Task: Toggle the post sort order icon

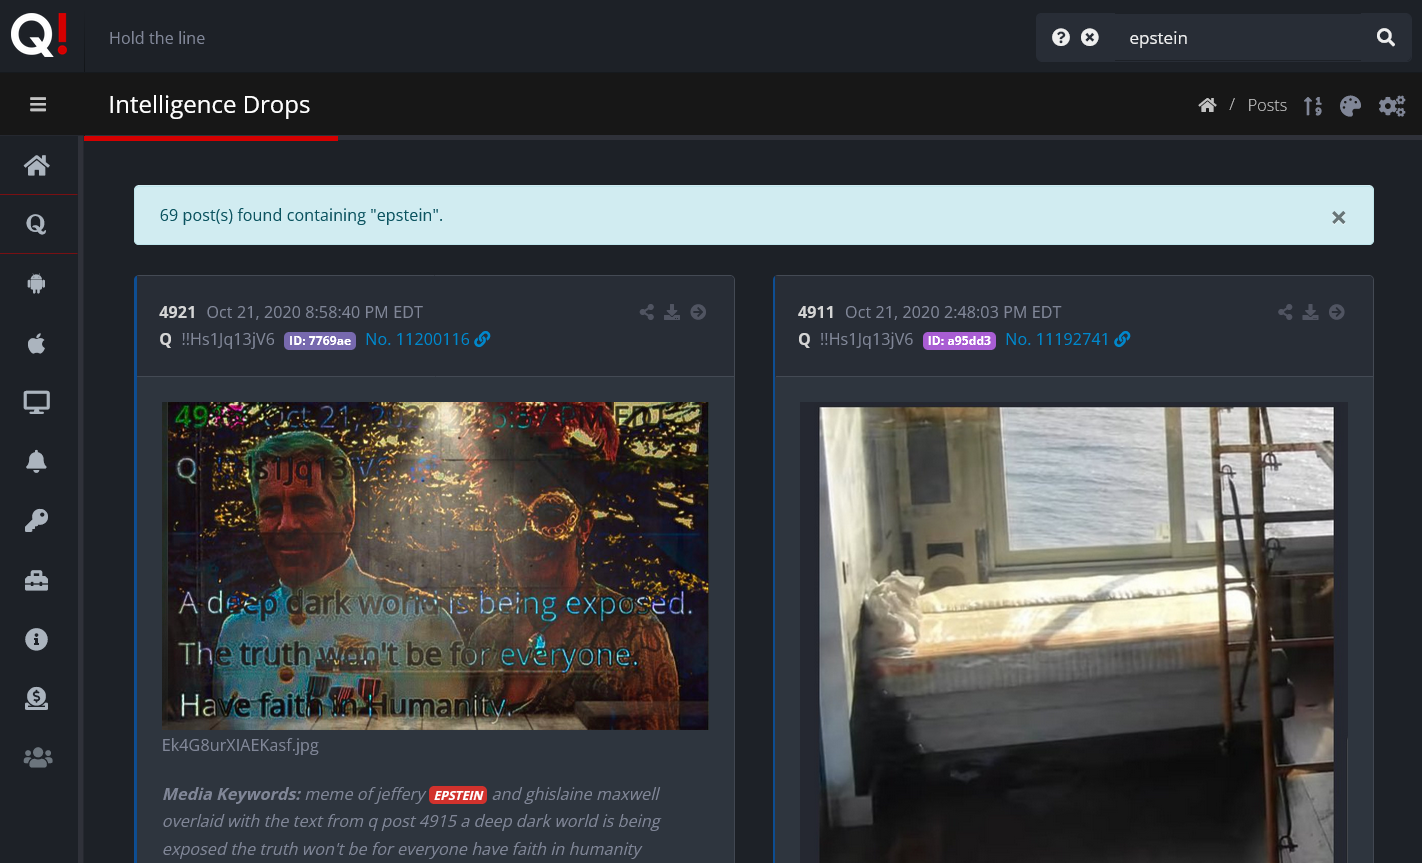Action: click(x=1313, y=105)
